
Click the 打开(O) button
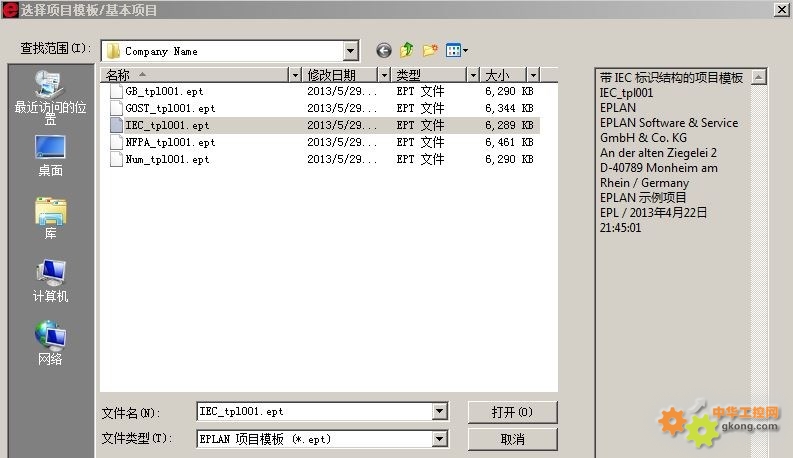(x=512, y=412)
